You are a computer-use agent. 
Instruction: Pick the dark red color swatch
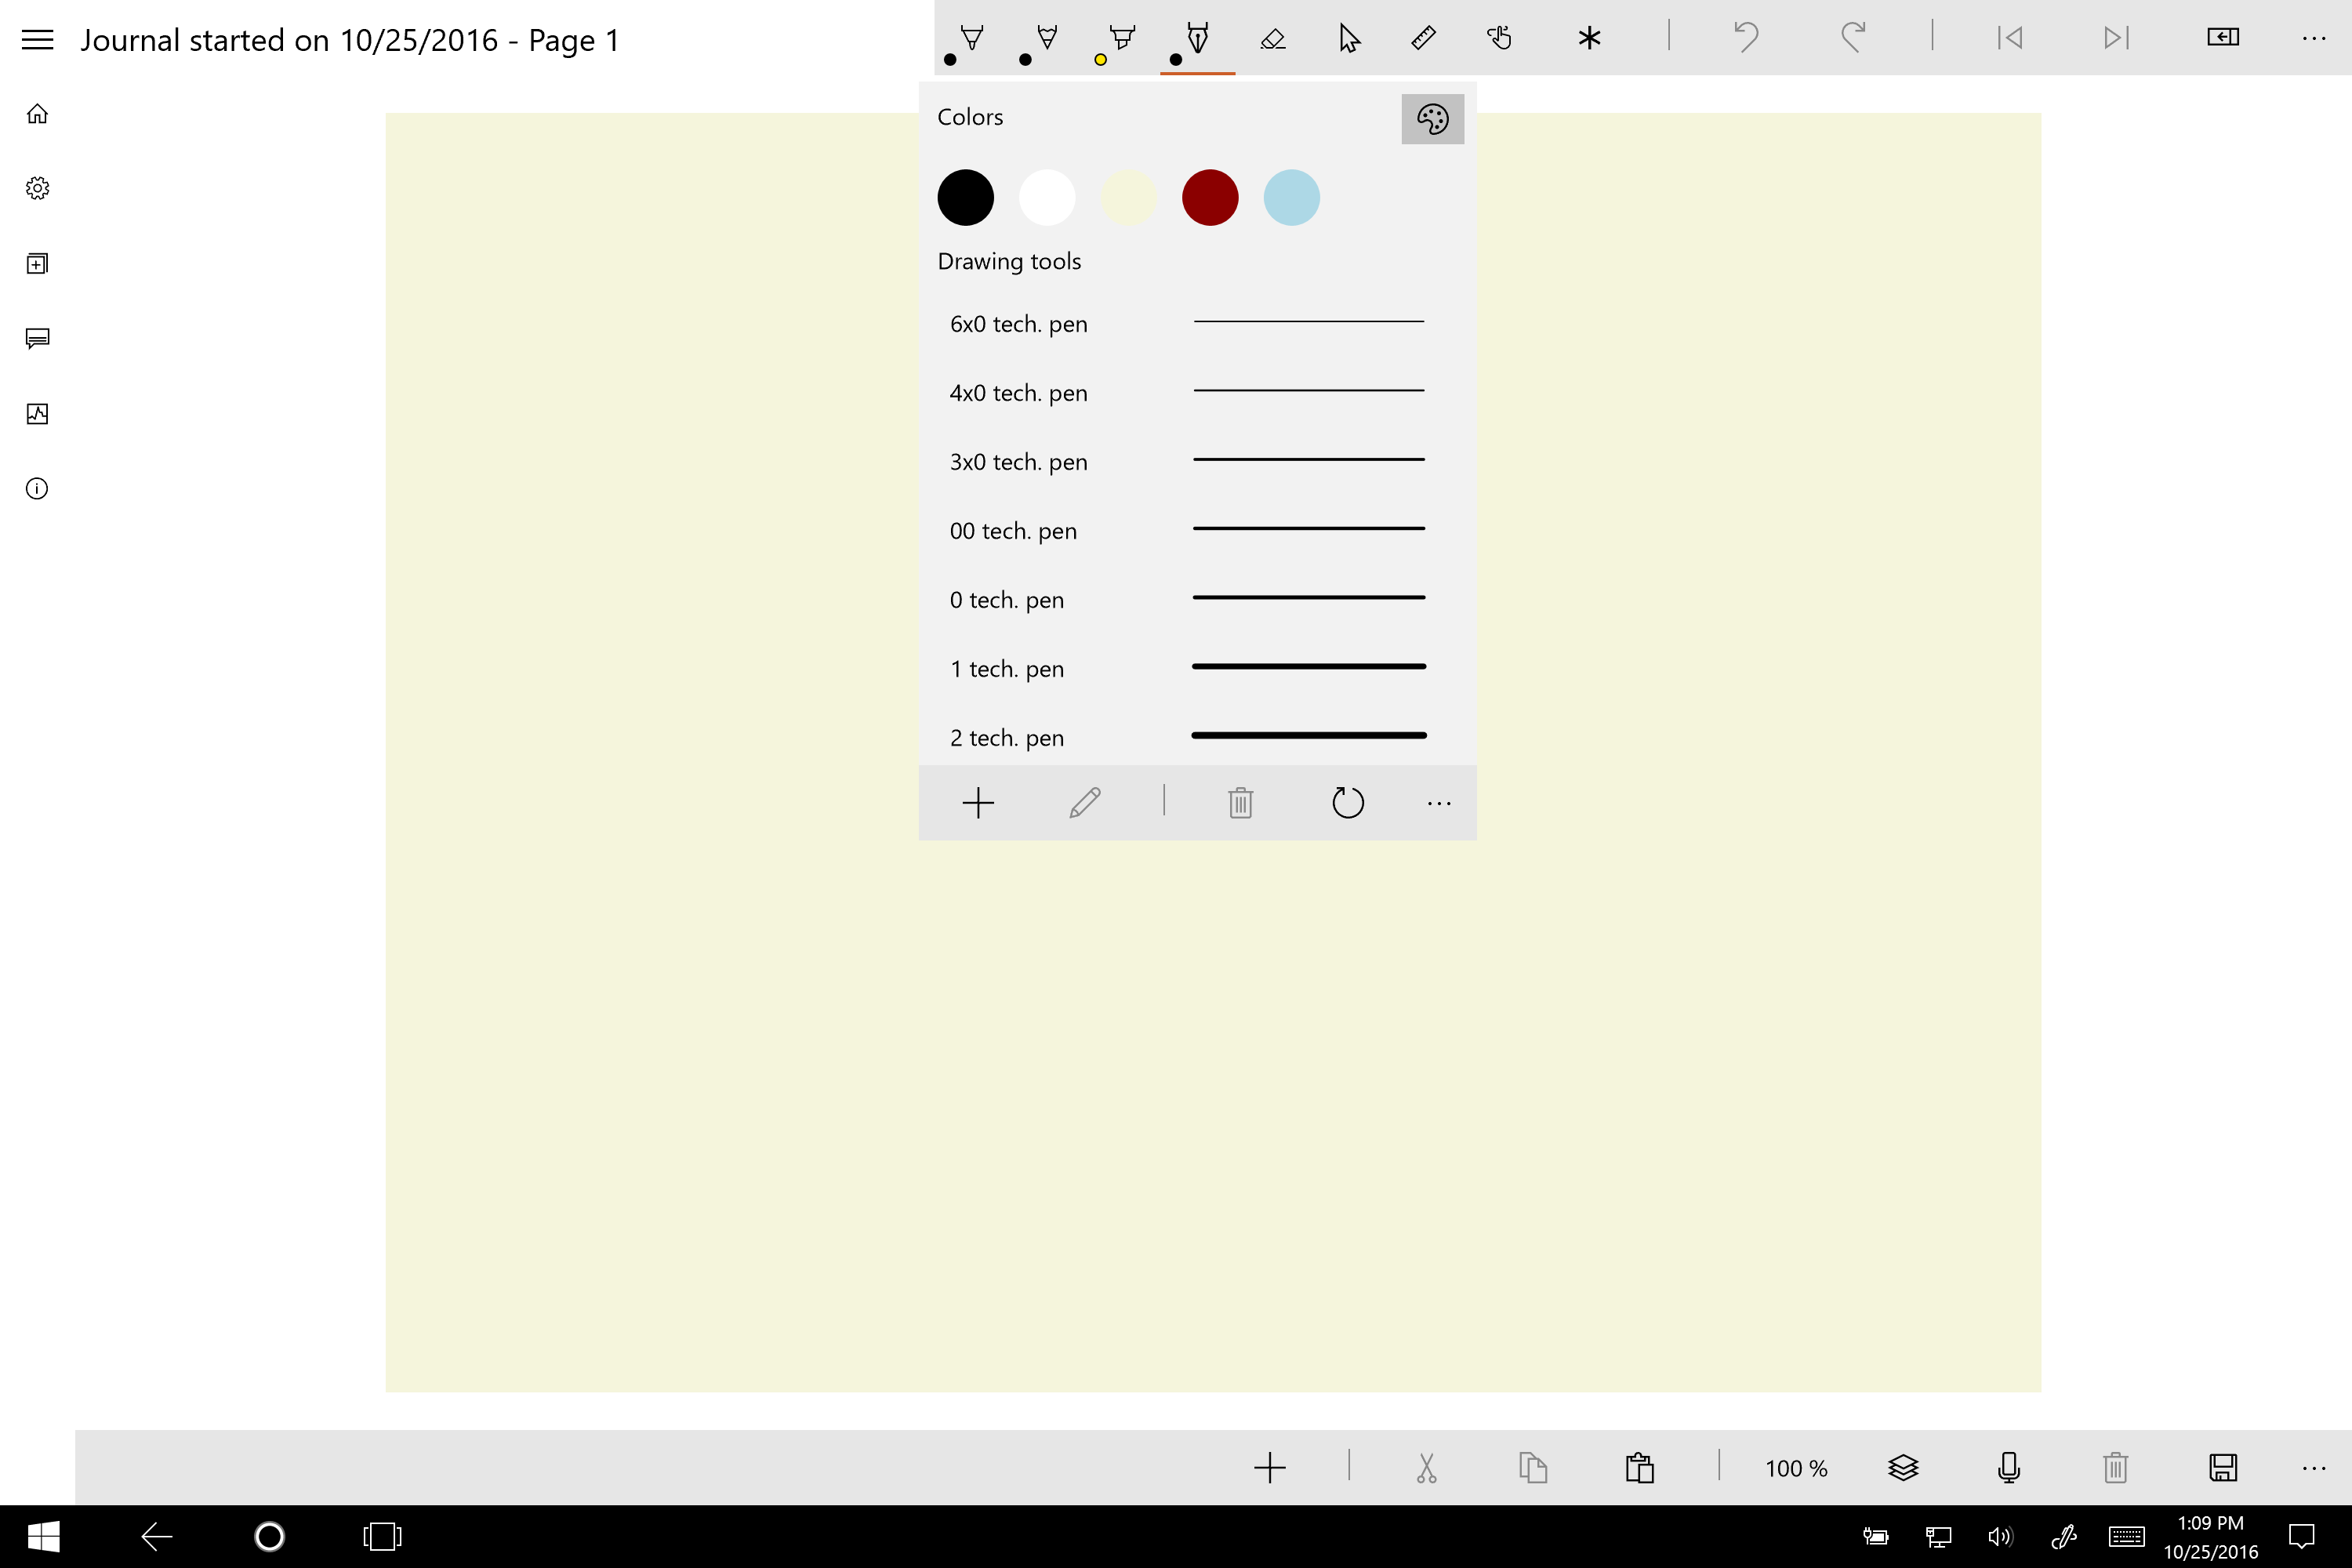pyautogui.click(x=1210, y=197)
